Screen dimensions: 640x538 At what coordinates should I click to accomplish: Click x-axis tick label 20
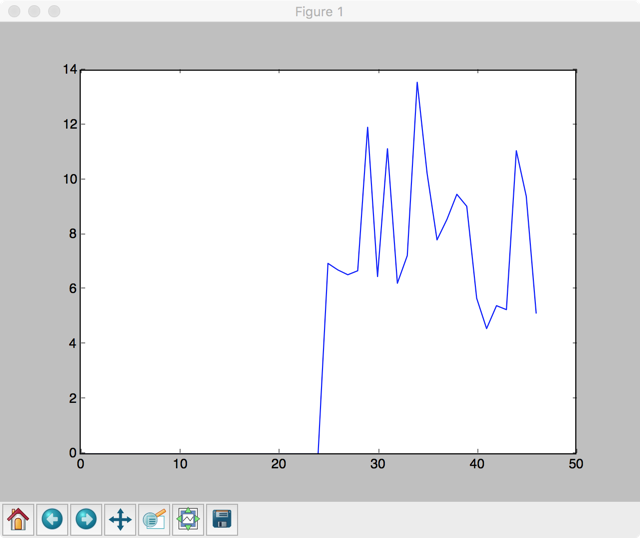pyautogui.click(x=279, y=464)
